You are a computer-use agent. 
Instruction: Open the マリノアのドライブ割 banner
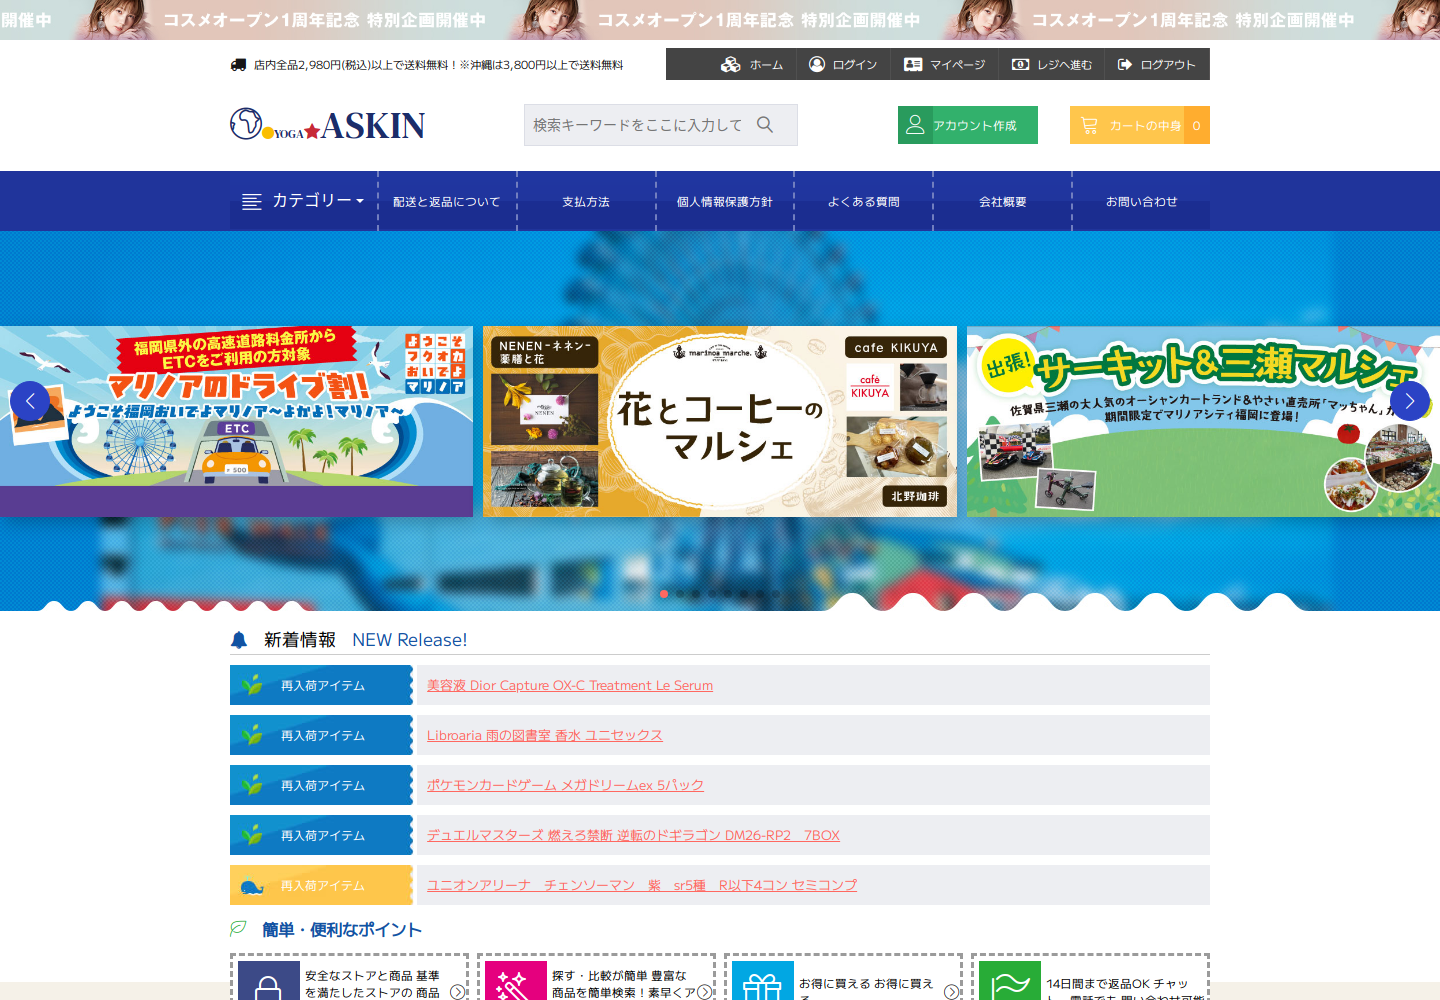tap(236, 421)
